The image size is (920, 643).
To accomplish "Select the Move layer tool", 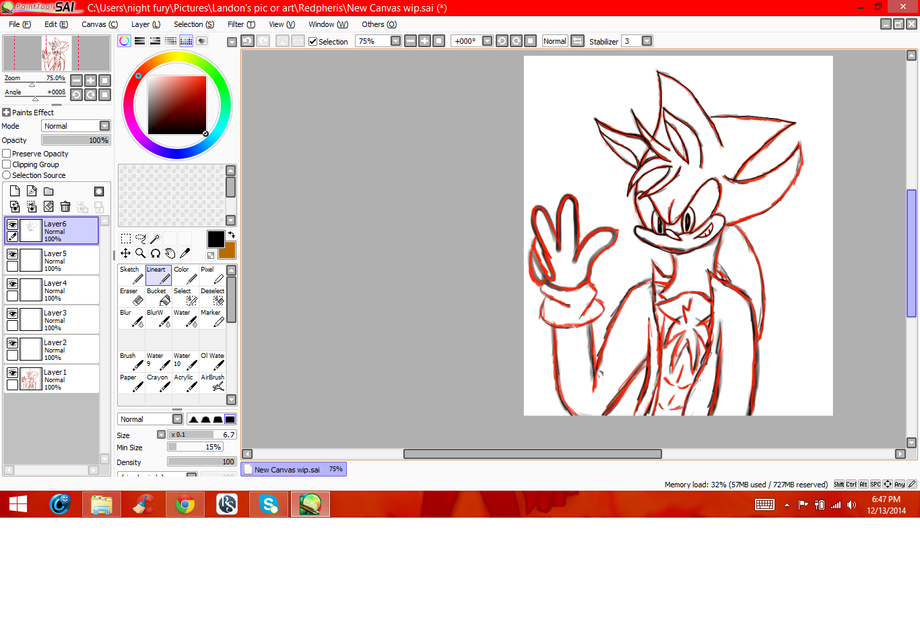I will pyautogui.click(x=126, y=253).
